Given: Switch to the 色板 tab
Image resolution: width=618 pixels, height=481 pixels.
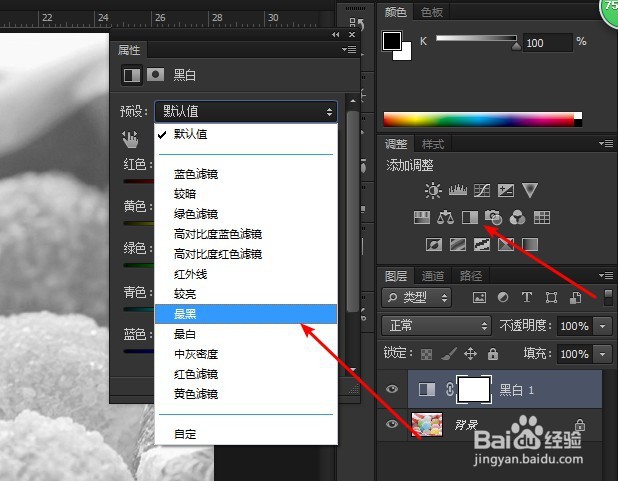Looking at the screenshot, I should pyautogui.click(x=432, y=12).
